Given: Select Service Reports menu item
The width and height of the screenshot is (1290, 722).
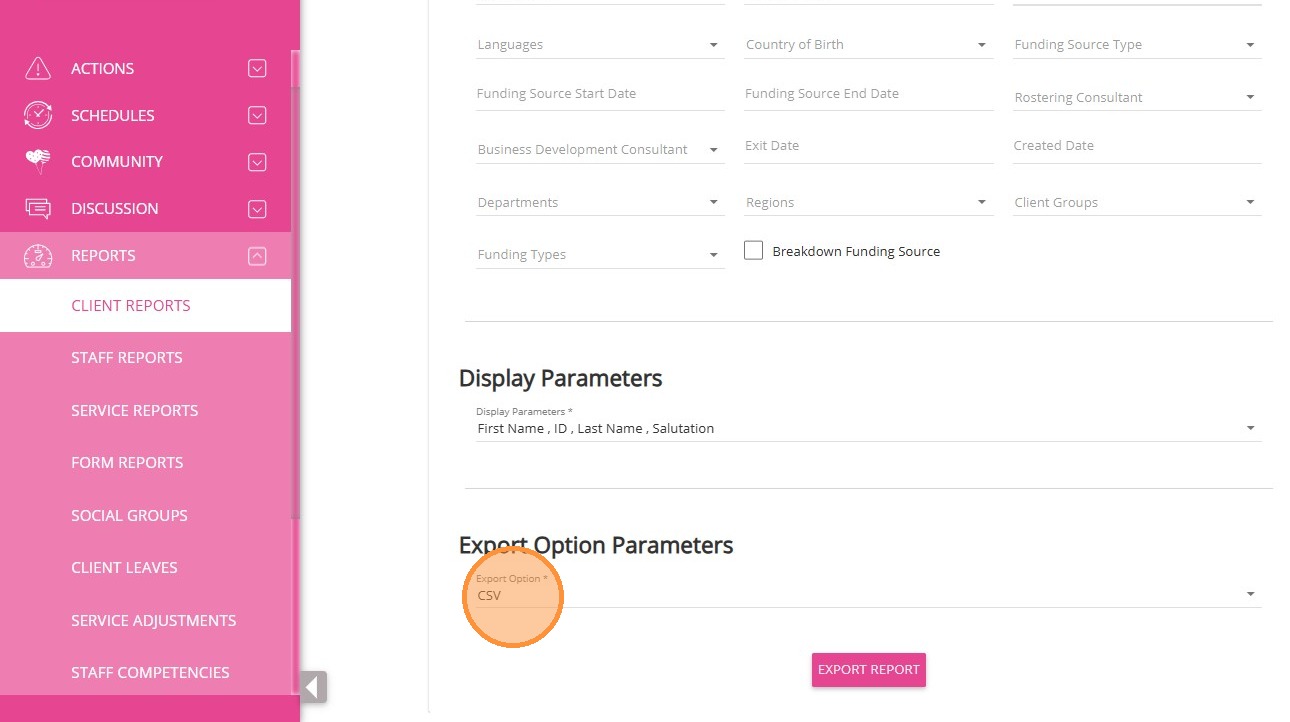Looking at the screenshot, I should pos(135,410).
